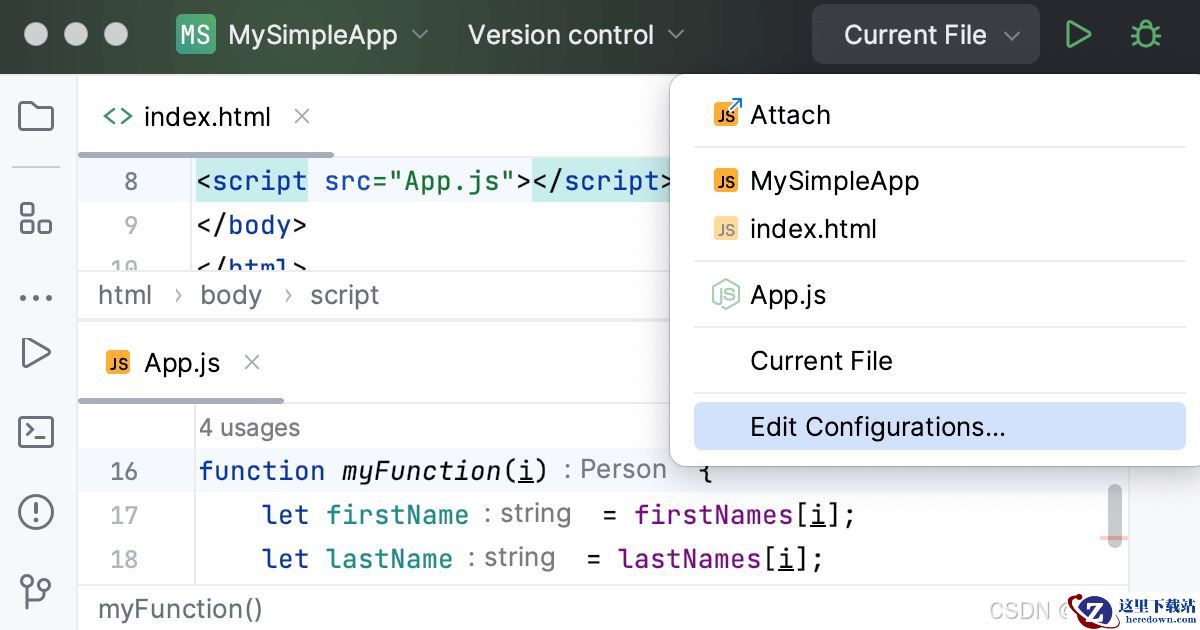Start debugging with the bug icon
Viewport: 1200px width, 630px height.
(x=1145, y=35)
